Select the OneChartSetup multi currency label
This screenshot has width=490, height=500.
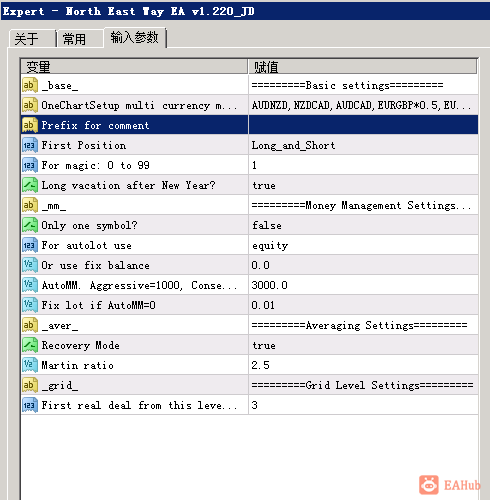139,105
